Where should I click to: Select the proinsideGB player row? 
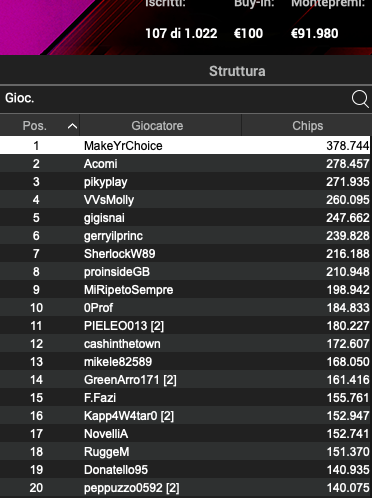point(185,271)
